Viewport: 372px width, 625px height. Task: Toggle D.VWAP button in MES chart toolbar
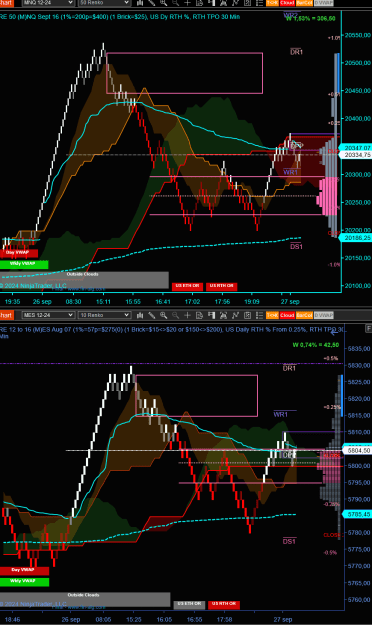click(323, 315)
